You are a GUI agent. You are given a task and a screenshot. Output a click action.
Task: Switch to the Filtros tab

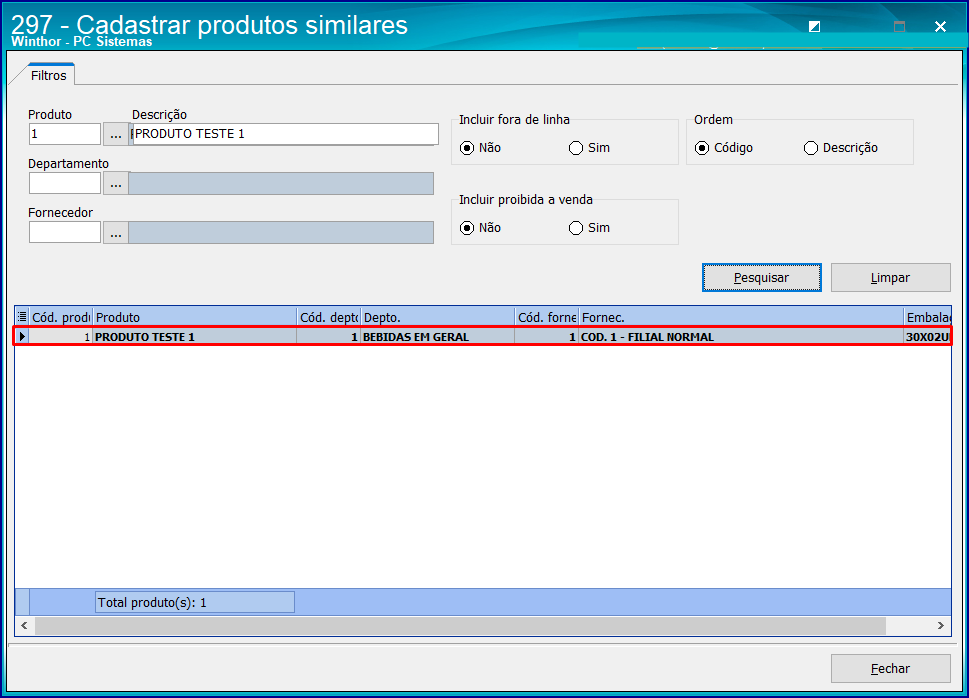click(x=49, y=75)
